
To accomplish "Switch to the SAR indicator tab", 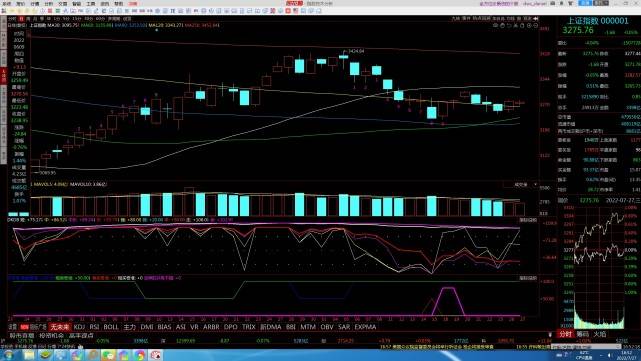I will [x=344, y=327].
